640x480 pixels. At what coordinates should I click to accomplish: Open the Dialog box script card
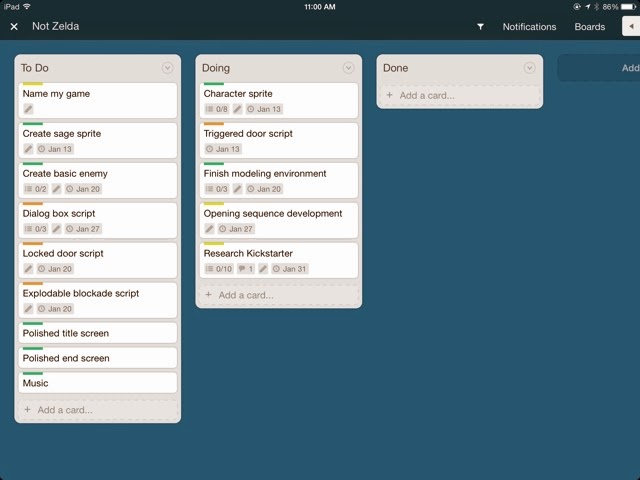(x=98, y=220)
